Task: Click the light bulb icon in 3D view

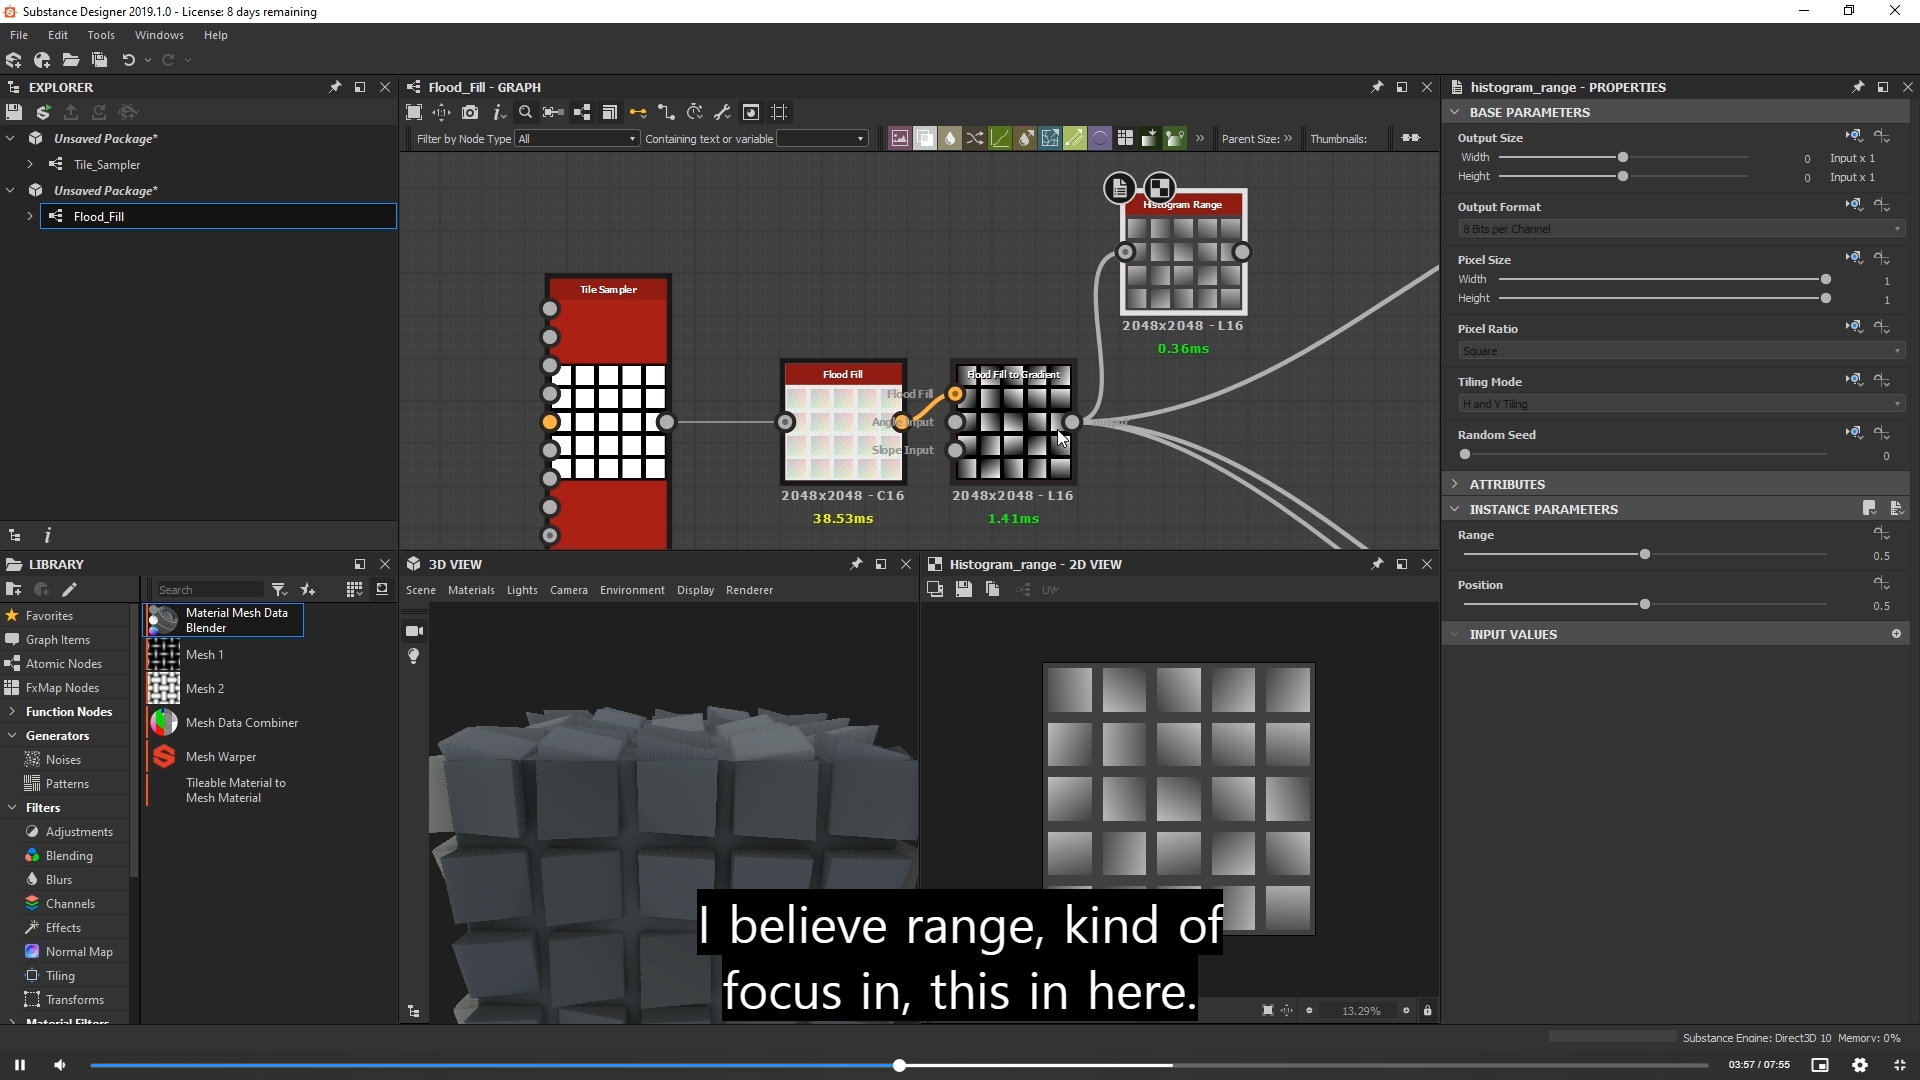Action: (x=414, y=656)
